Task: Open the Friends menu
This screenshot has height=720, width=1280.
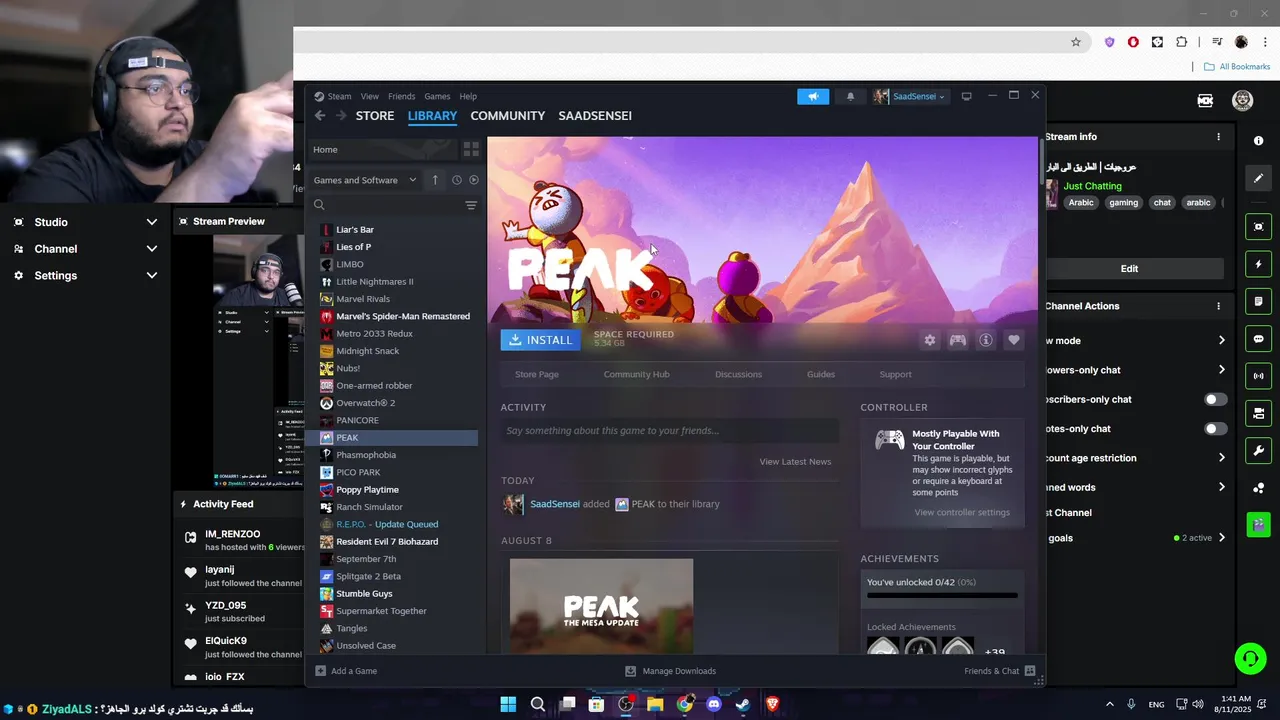Action: click(401, 97)
